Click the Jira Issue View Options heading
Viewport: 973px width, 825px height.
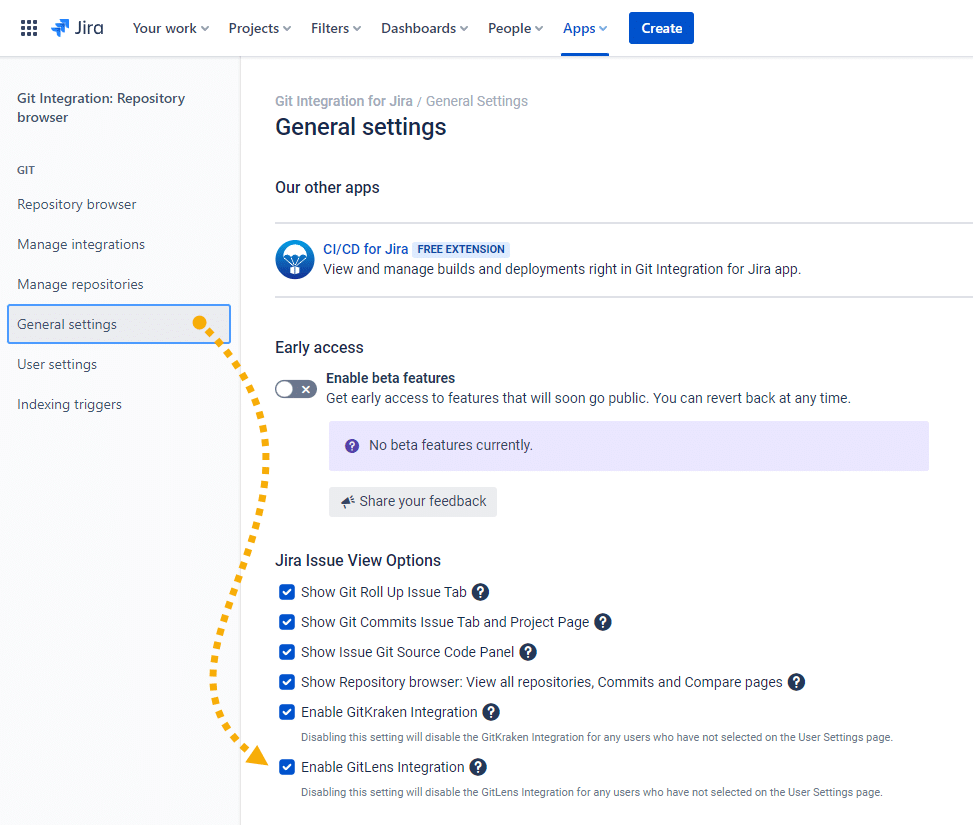pos(358,560)
